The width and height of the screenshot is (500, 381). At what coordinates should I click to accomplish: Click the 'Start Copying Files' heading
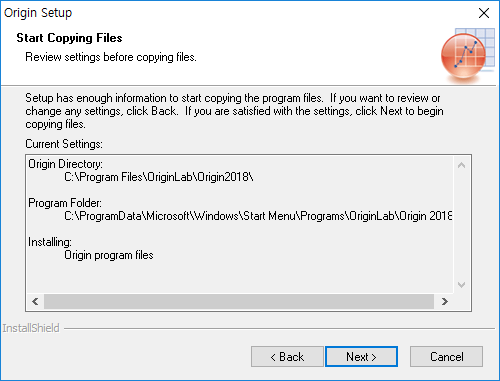pyautogui.click(x=69, y=38)
